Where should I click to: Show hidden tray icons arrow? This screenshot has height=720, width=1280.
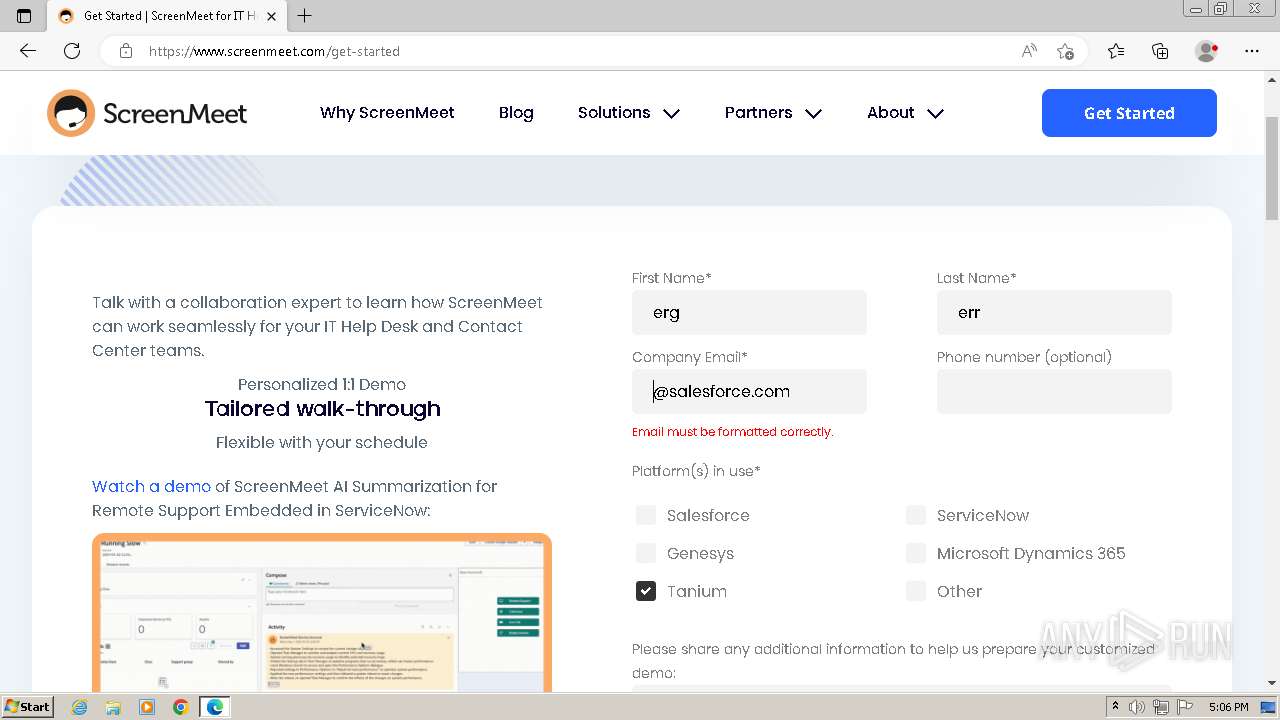pos(1115,707)
